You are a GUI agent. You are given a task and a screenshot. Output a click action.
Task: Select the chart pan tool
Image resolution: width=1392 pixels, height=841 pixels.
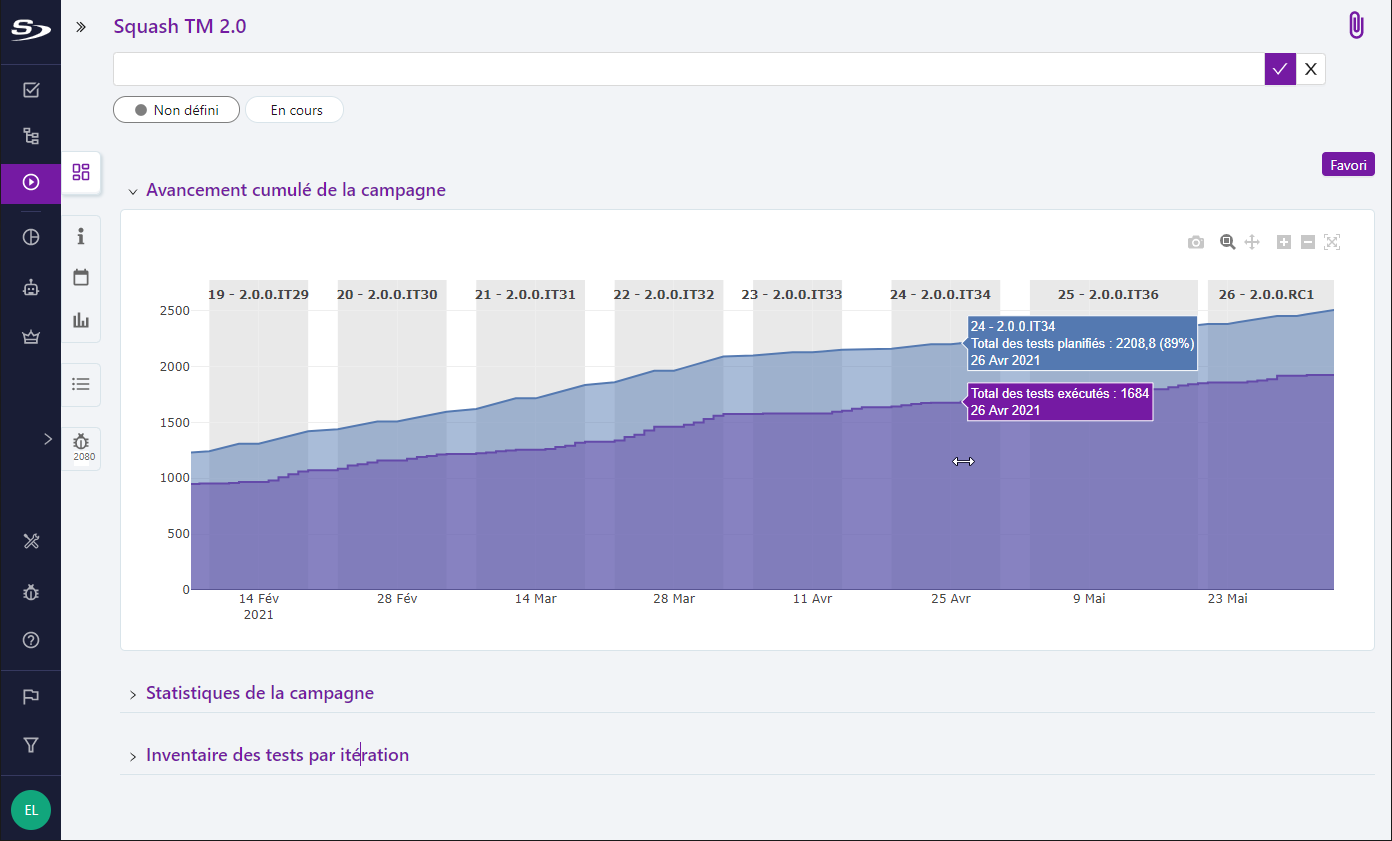click(1252, 242)
